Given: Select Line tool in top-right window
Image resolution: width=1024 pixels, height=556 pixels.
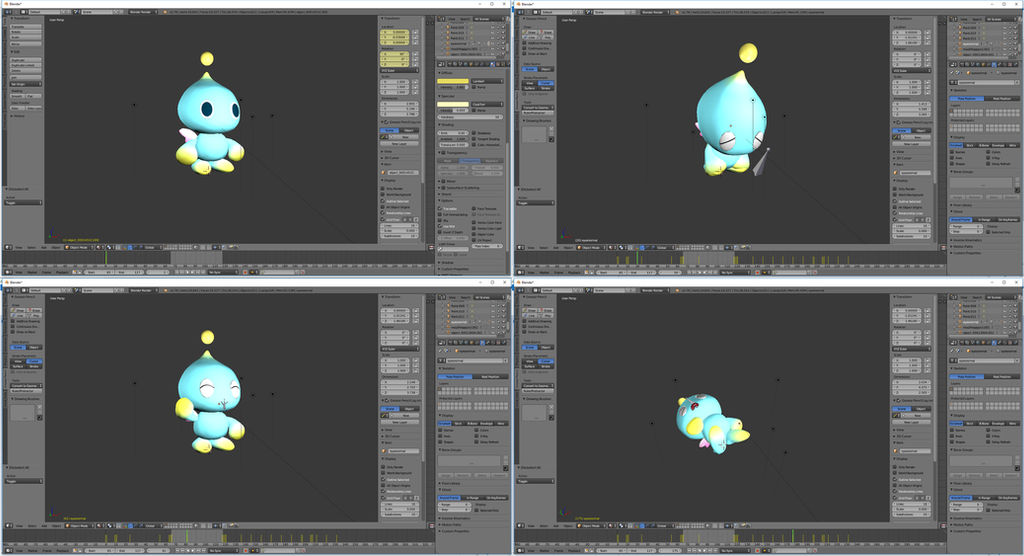Looking at the screenshot, I should (529, 37).
